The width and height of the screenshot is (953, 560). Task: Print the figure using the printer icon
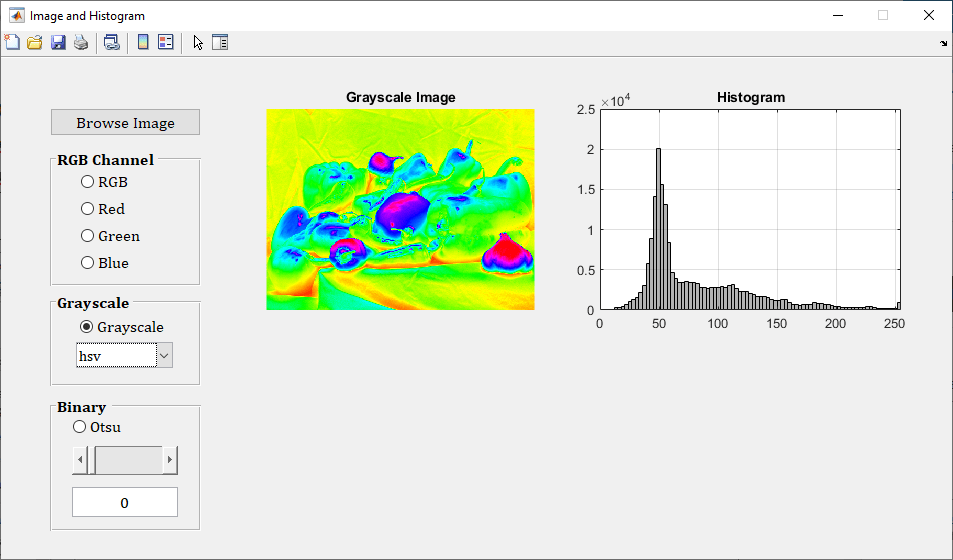click(x=81, y=42)
